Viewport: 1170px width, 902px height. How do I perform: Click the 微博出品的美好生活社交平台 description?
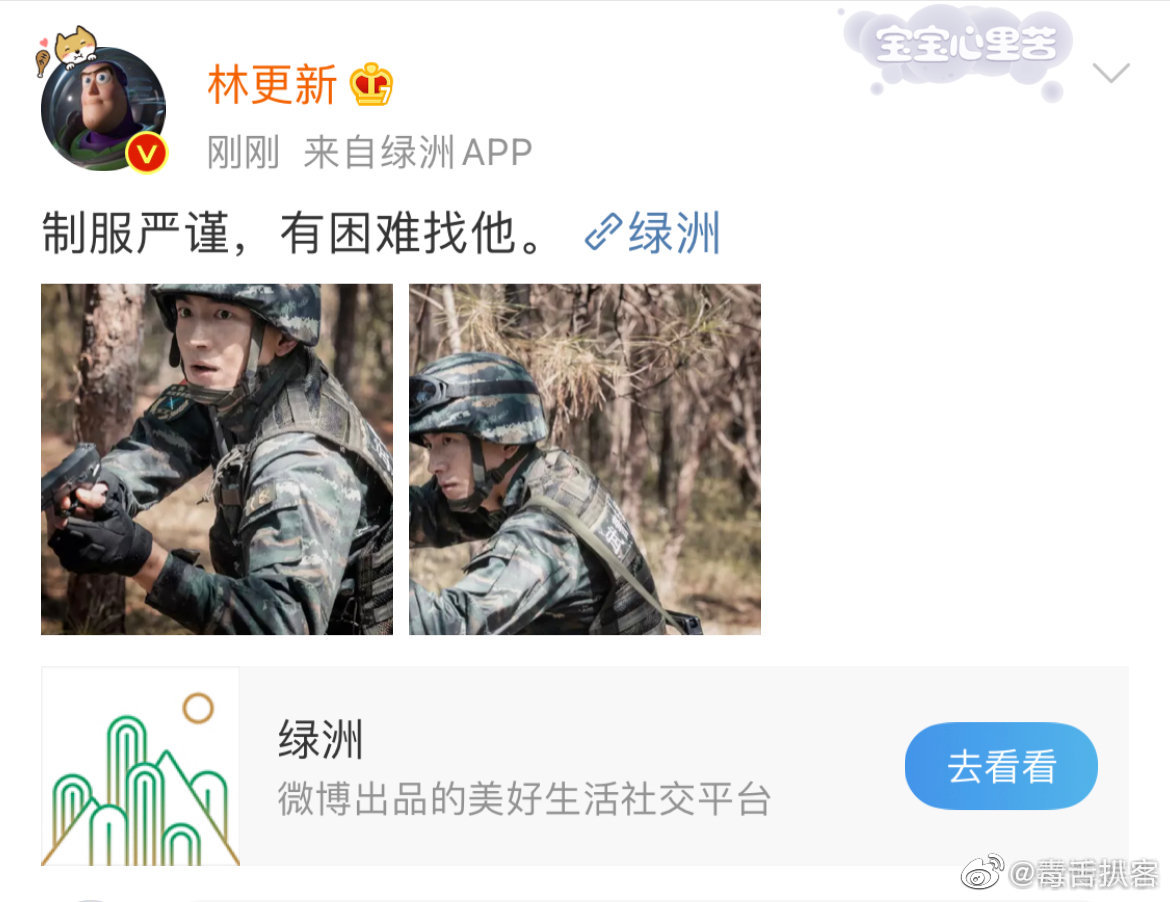(x=524, y=798)
